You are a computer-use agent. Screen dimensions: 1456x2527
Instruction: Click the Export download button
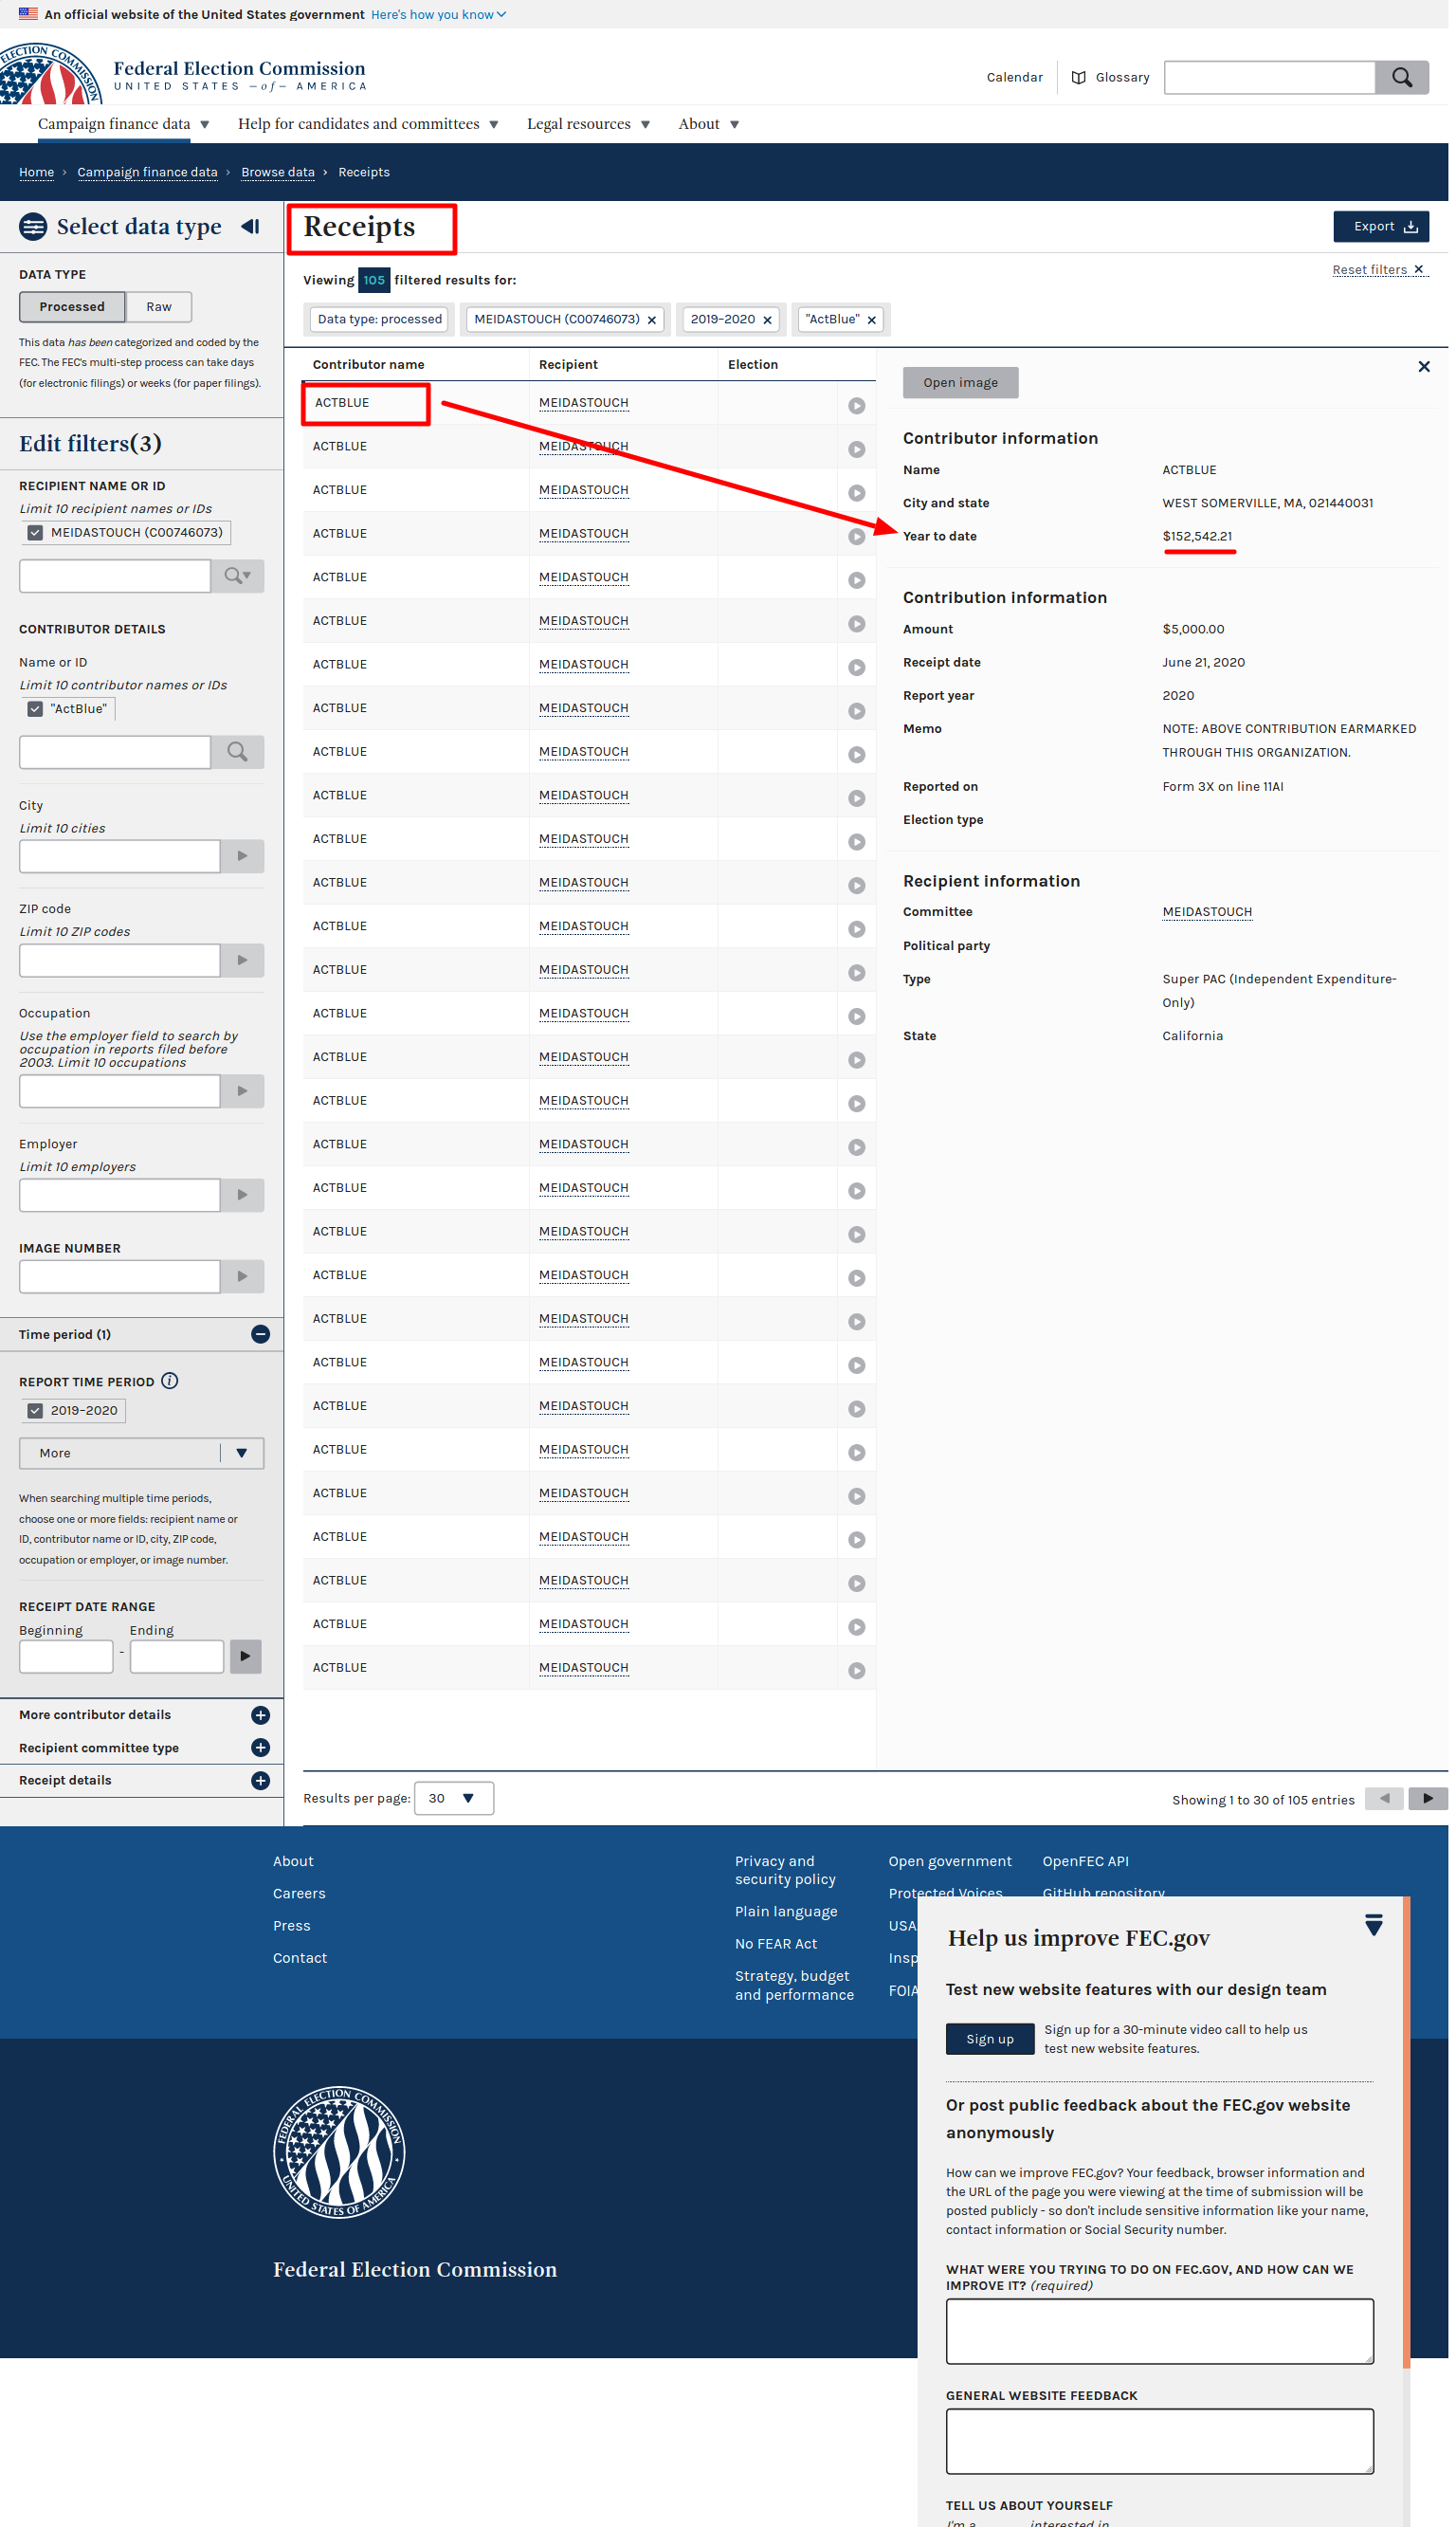(1381, 226)
